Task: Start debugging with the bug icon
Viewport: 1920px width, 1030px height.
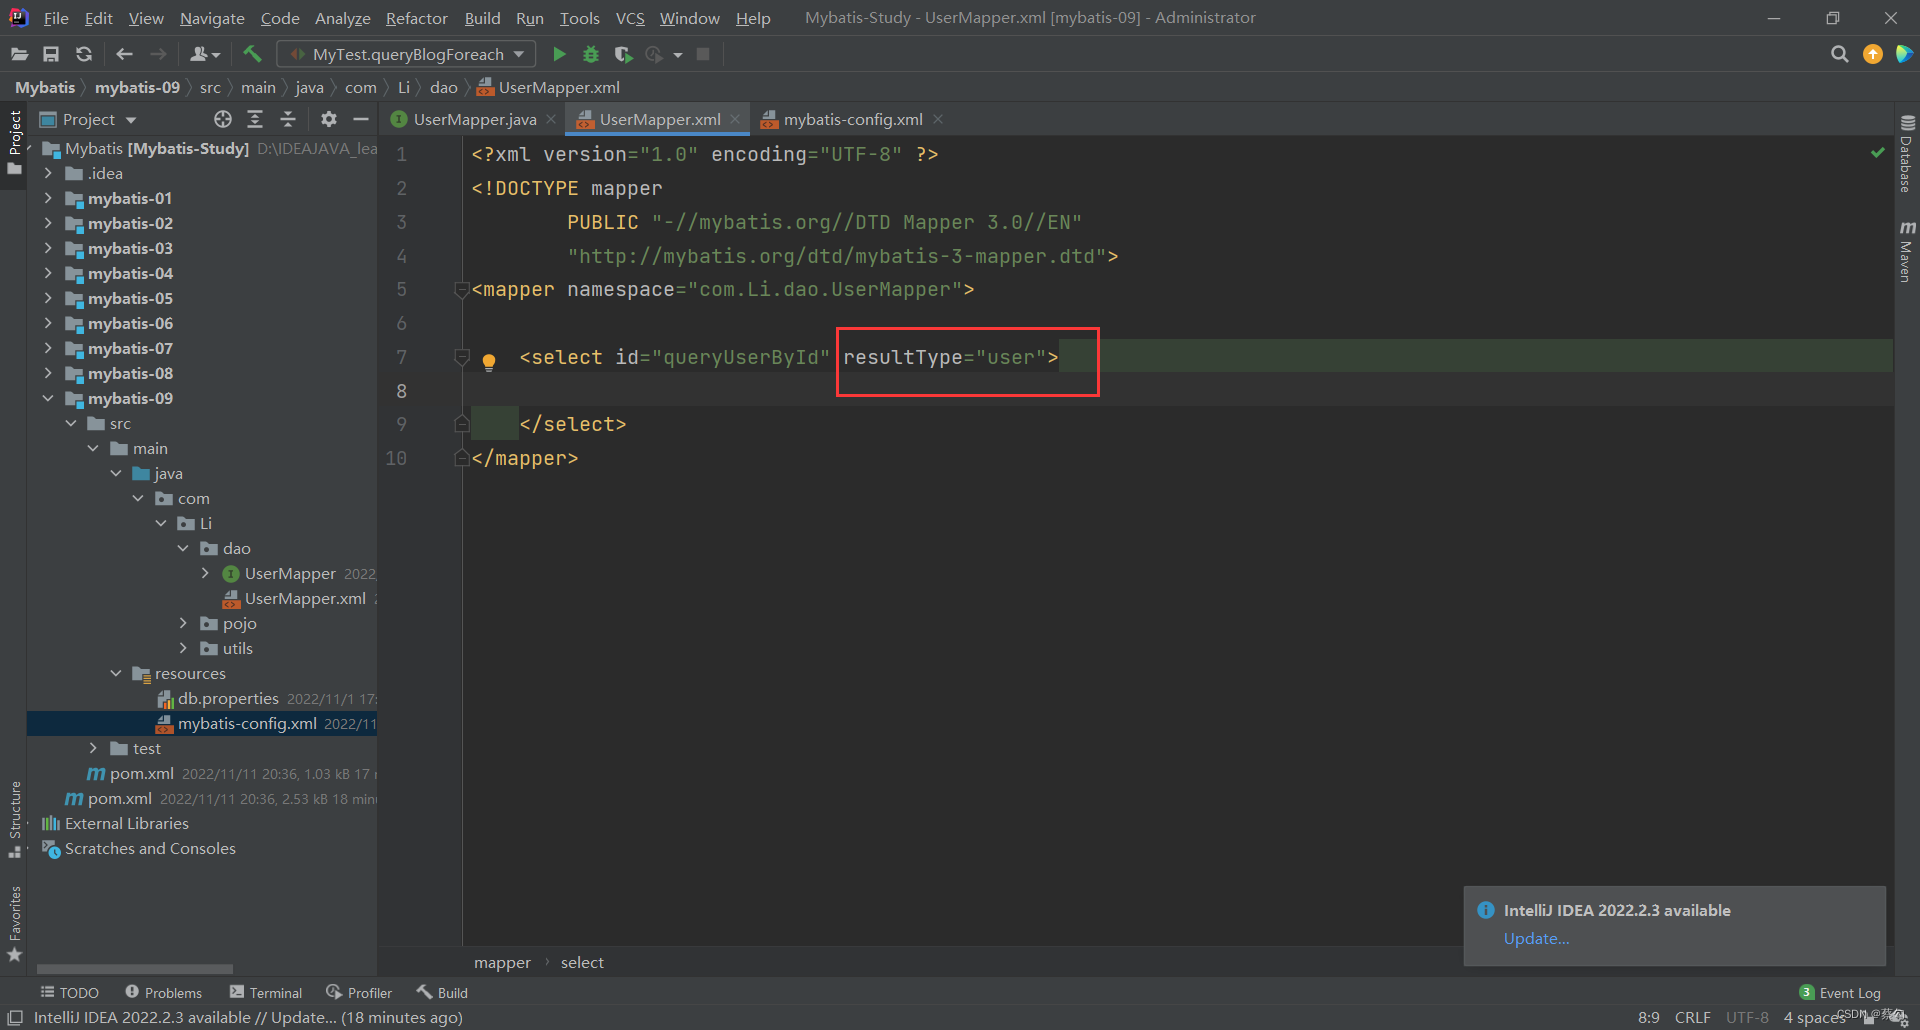Action: [591, 54]
